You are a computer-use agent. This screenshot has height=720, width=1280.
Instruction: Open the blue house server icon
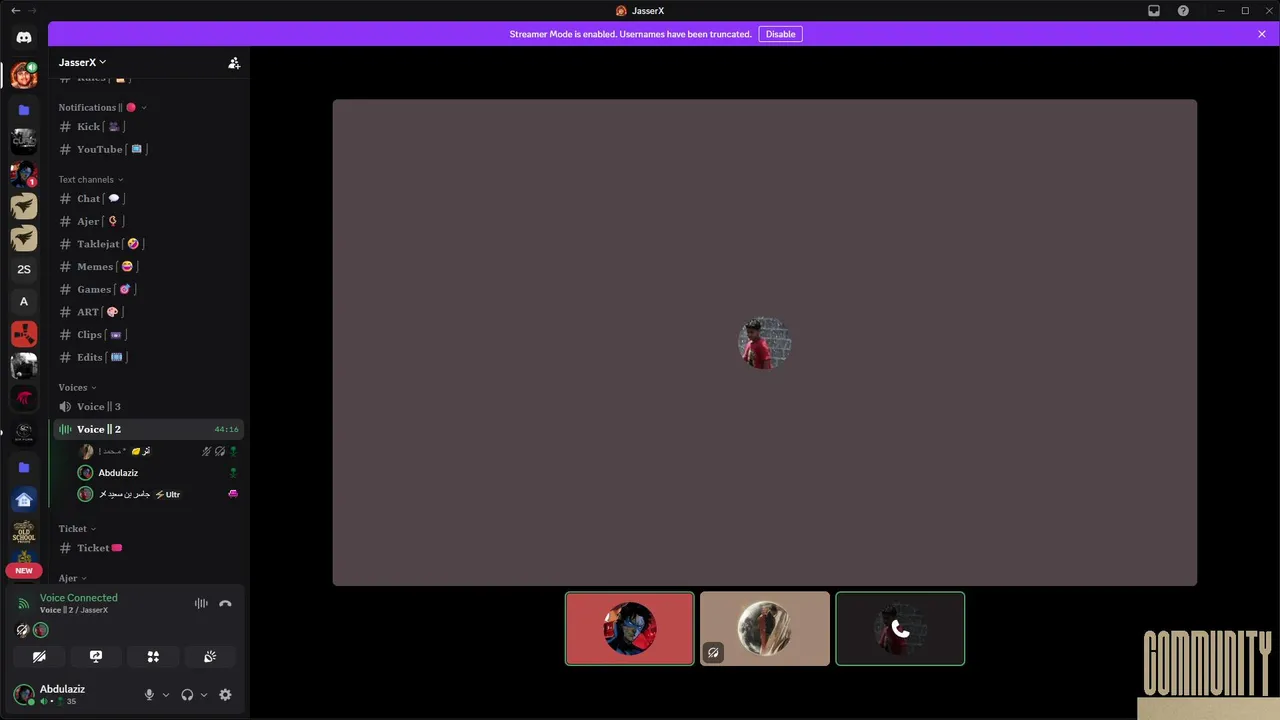click(x=24, y=500)
